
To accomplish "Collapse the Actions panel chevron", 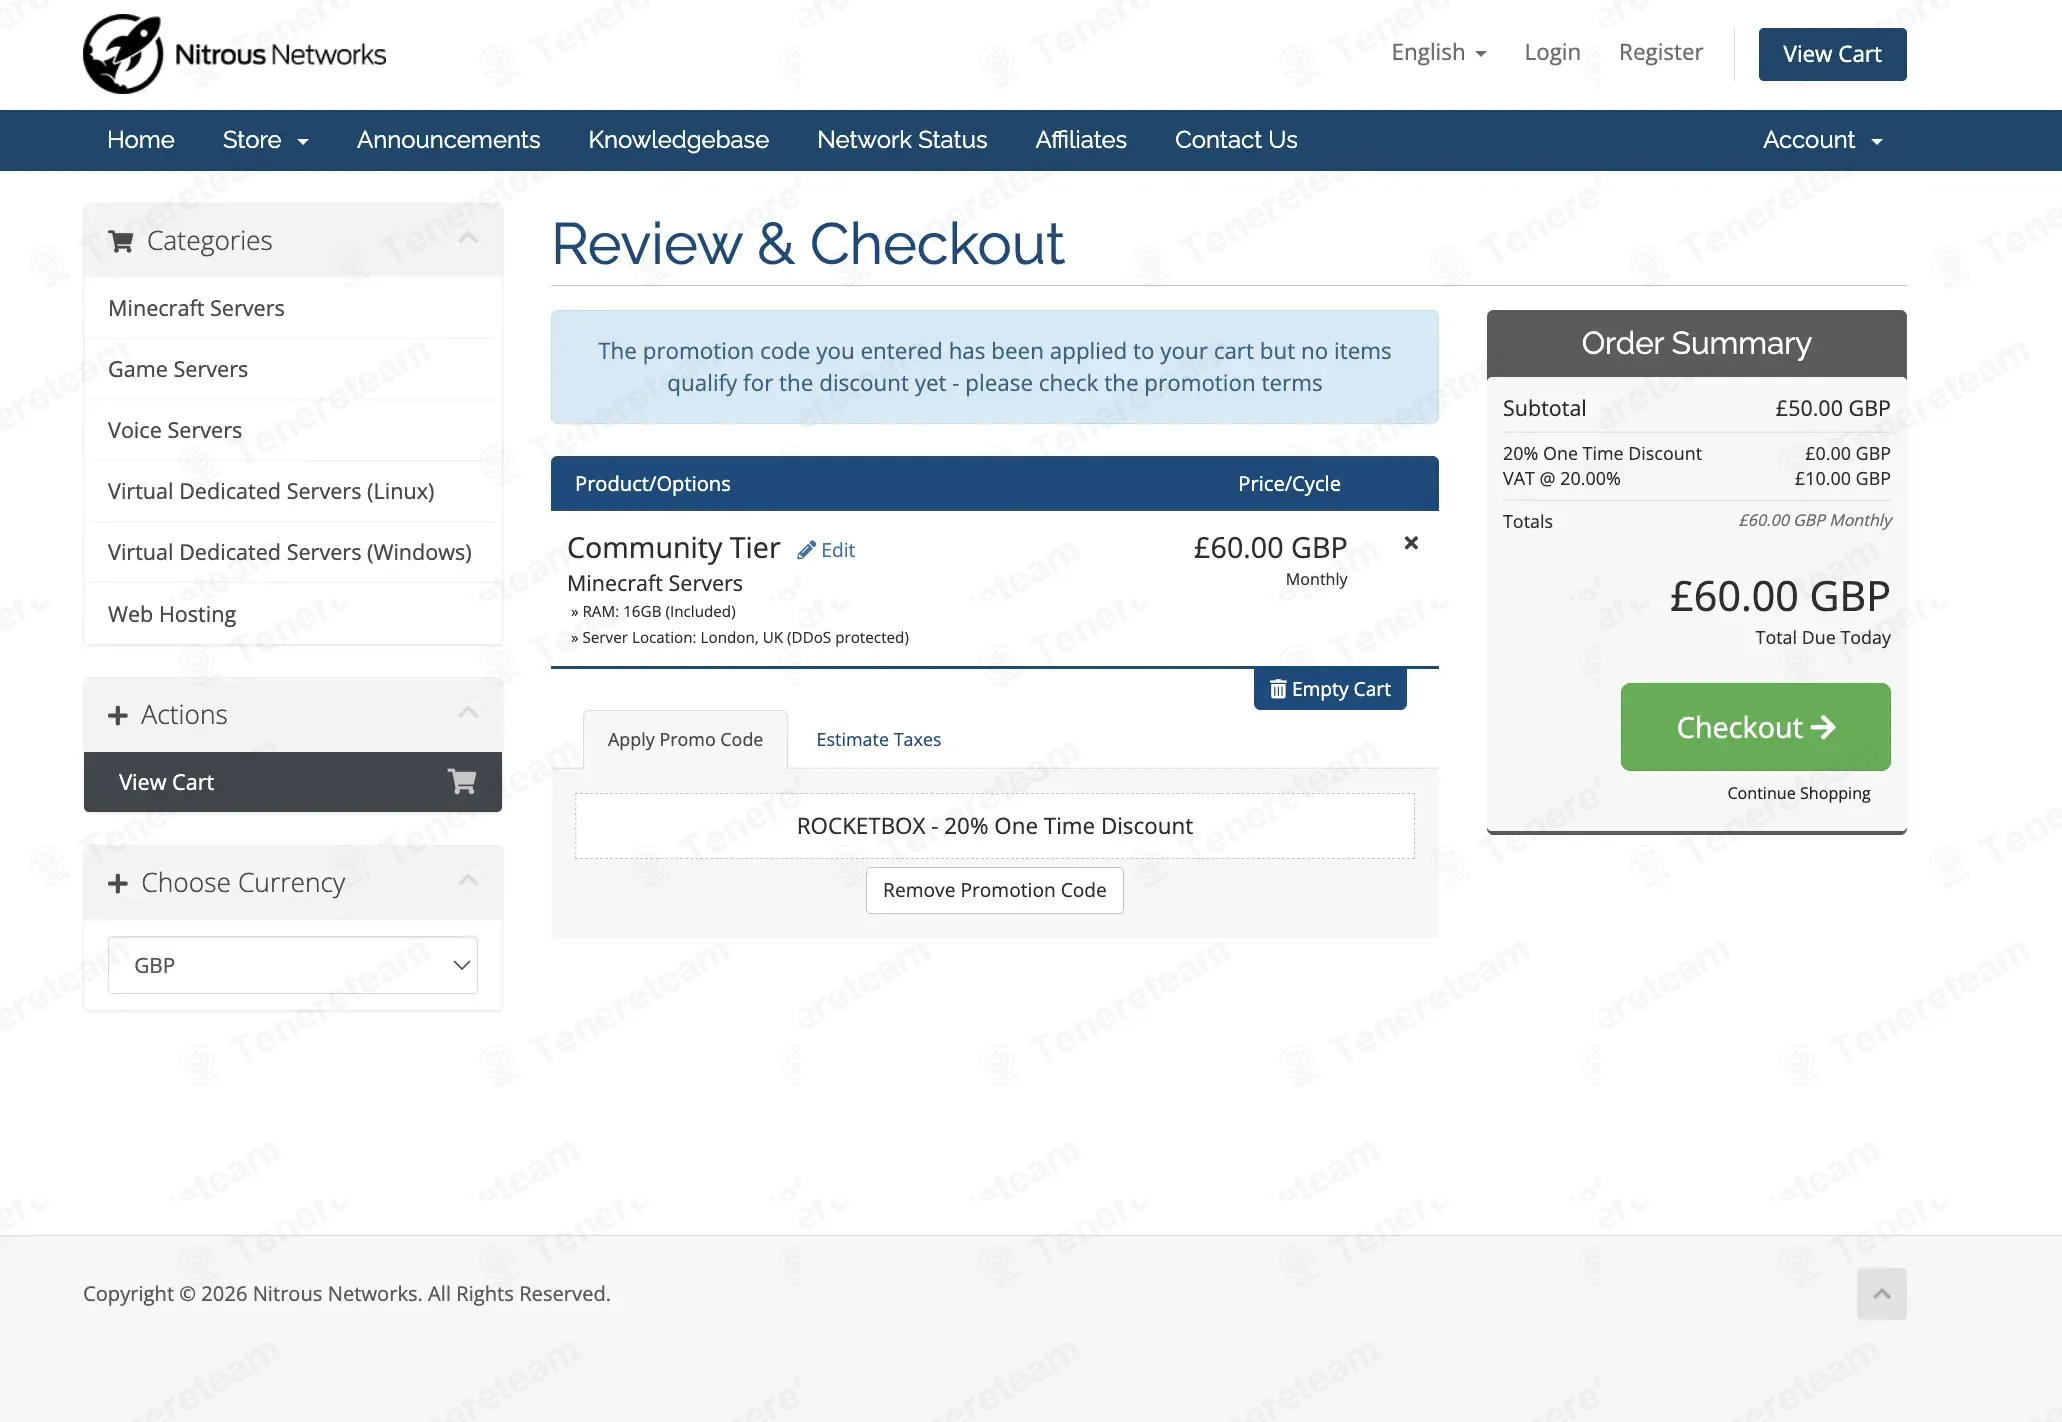I will (468, 712).
